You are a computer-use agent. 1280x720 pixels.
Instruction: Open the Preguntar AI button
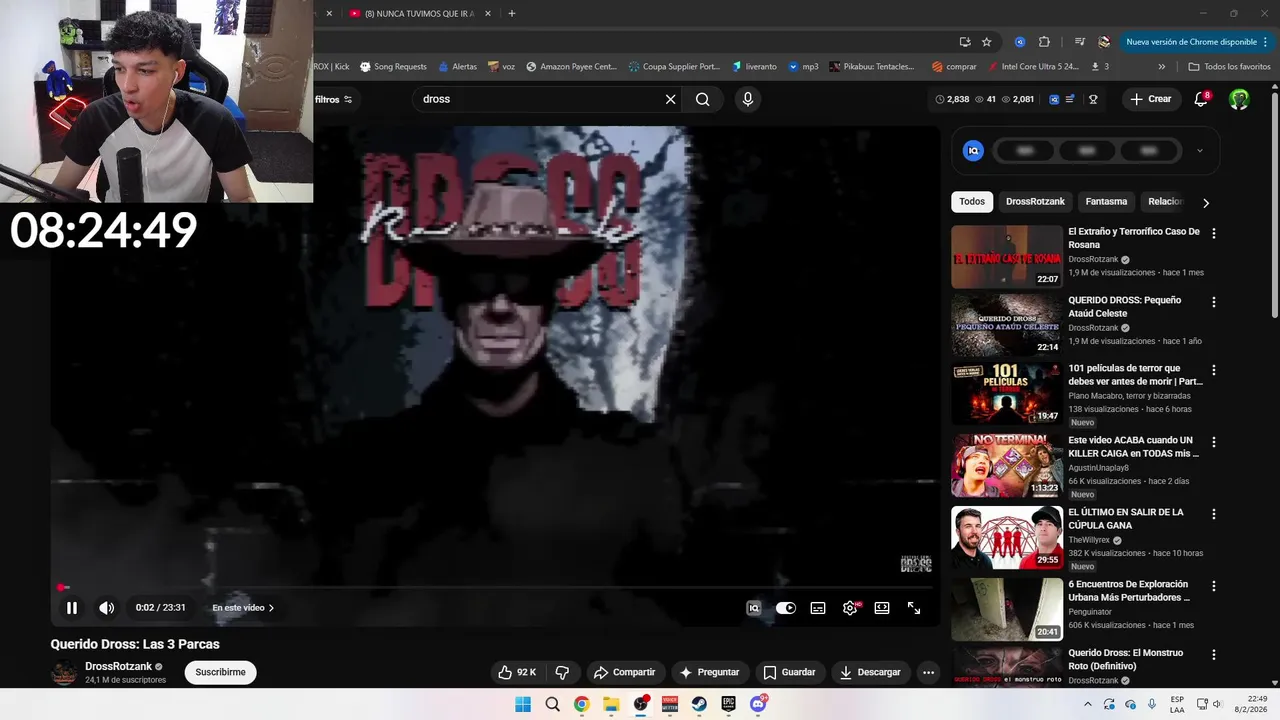(x=708, y=672)
